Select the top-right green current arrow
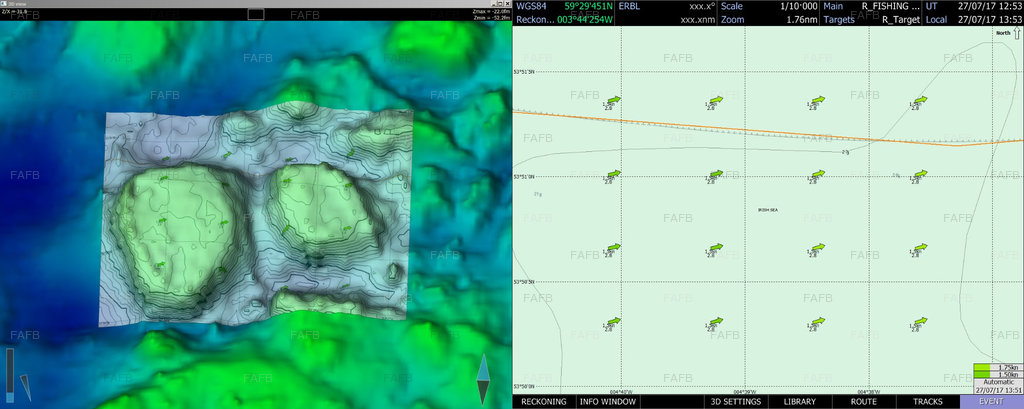The width and height of the screenshot is (1024, 409). point(920,100)
